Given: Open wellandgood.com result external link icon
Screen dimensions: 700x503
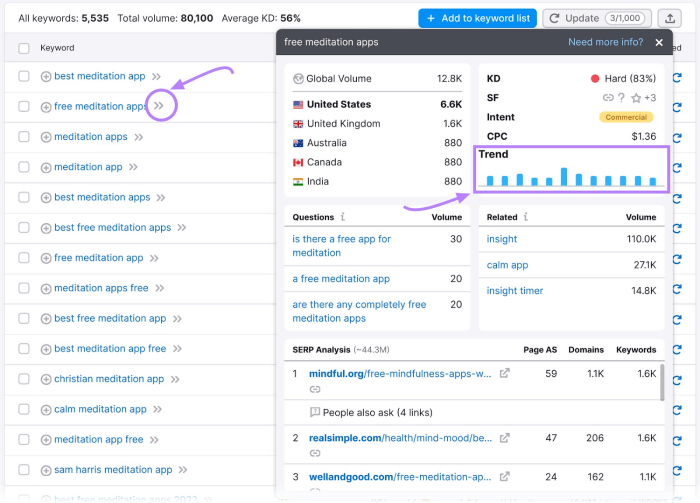Looking at the screenshot, I should (x=504, y=477).
